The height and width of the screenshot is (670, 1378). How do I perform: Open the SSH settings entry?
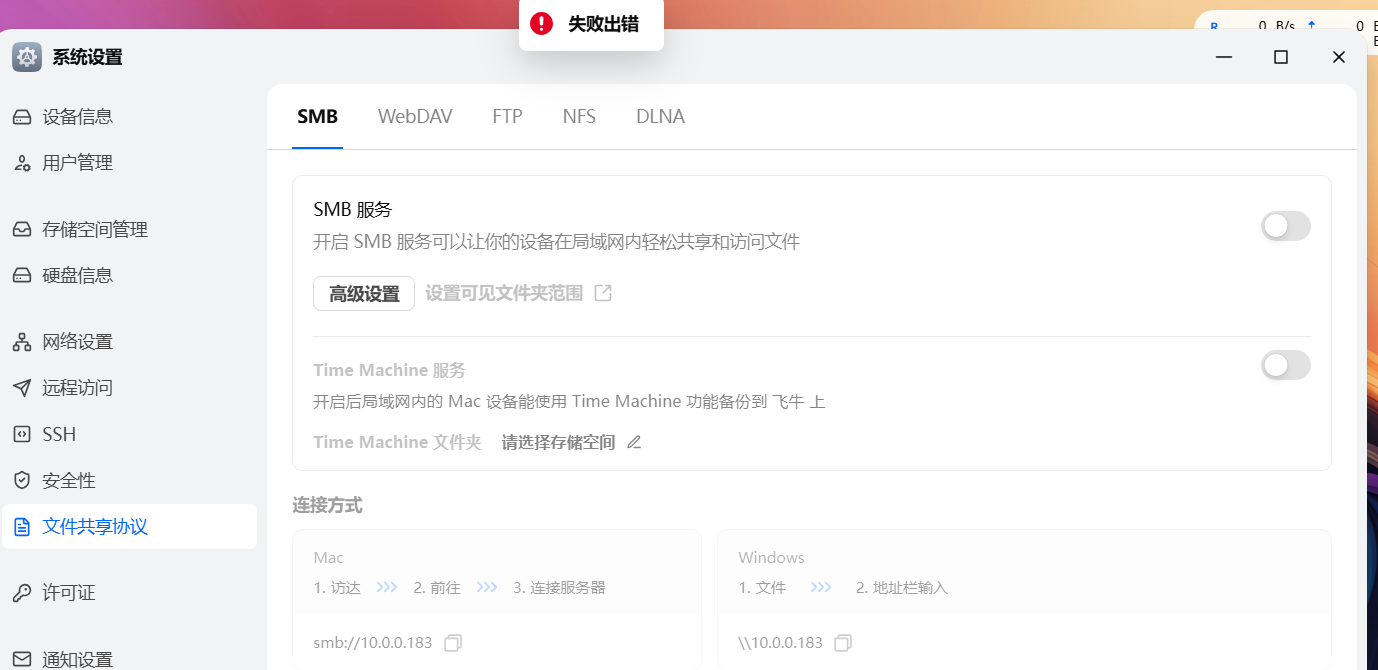[129, 434]
